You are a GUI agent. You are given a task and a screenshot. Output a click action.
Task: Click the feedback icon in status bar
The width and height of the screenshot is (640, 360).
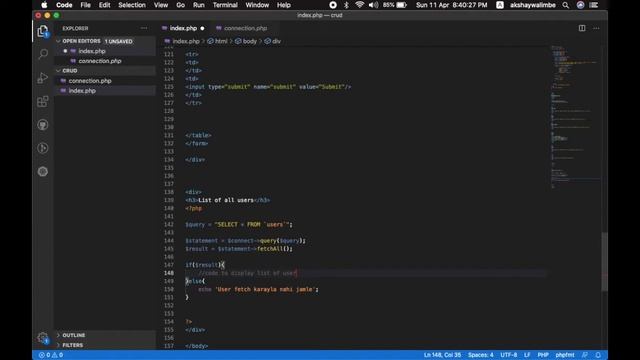[x=585, y=355]
